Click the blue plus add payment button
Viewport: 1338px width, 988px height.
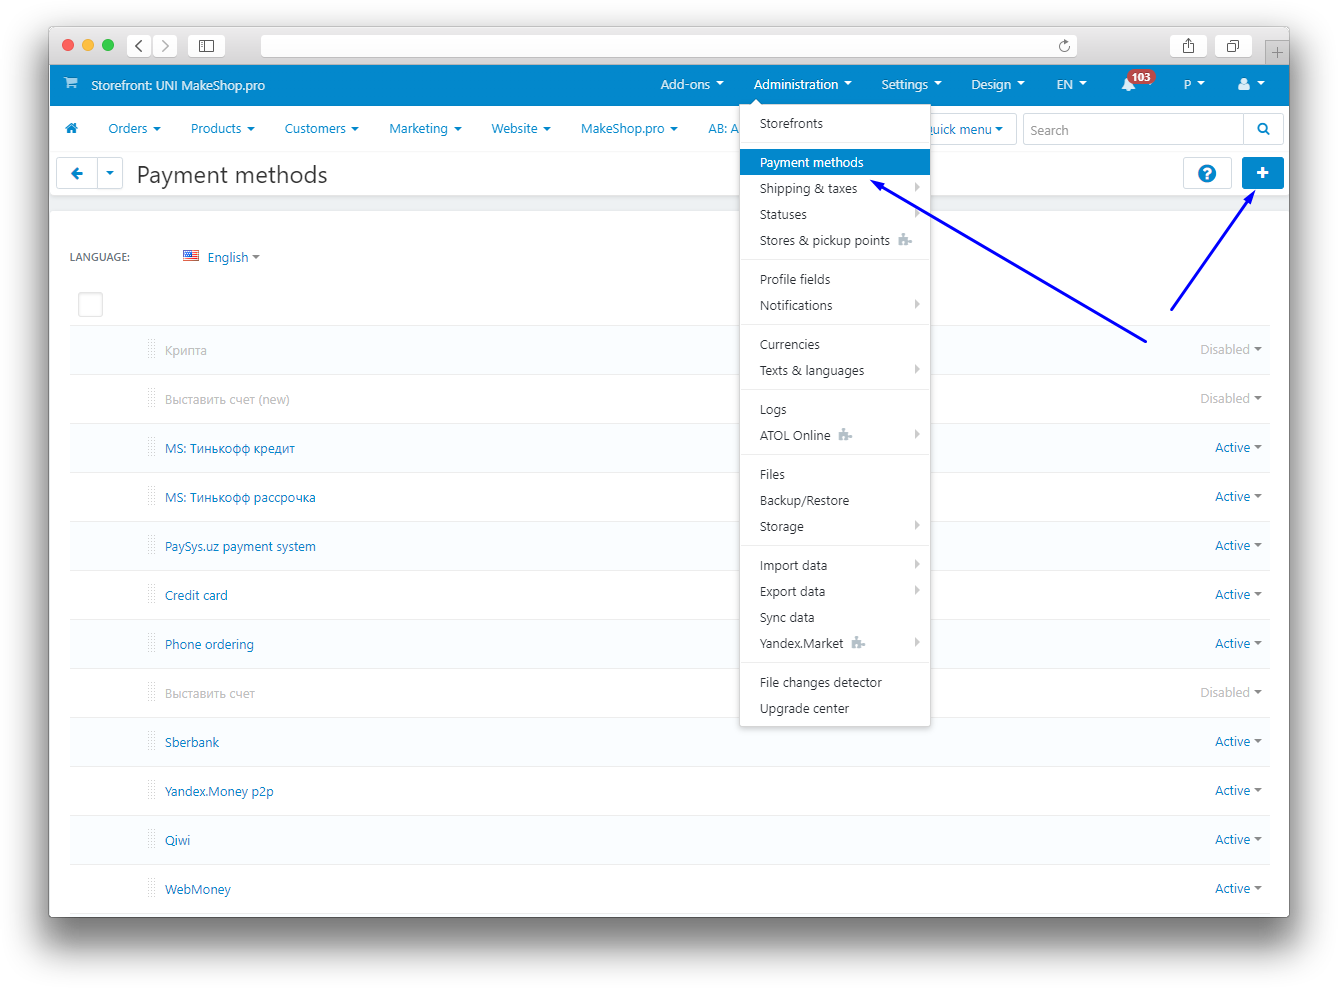click(1262, 173)
